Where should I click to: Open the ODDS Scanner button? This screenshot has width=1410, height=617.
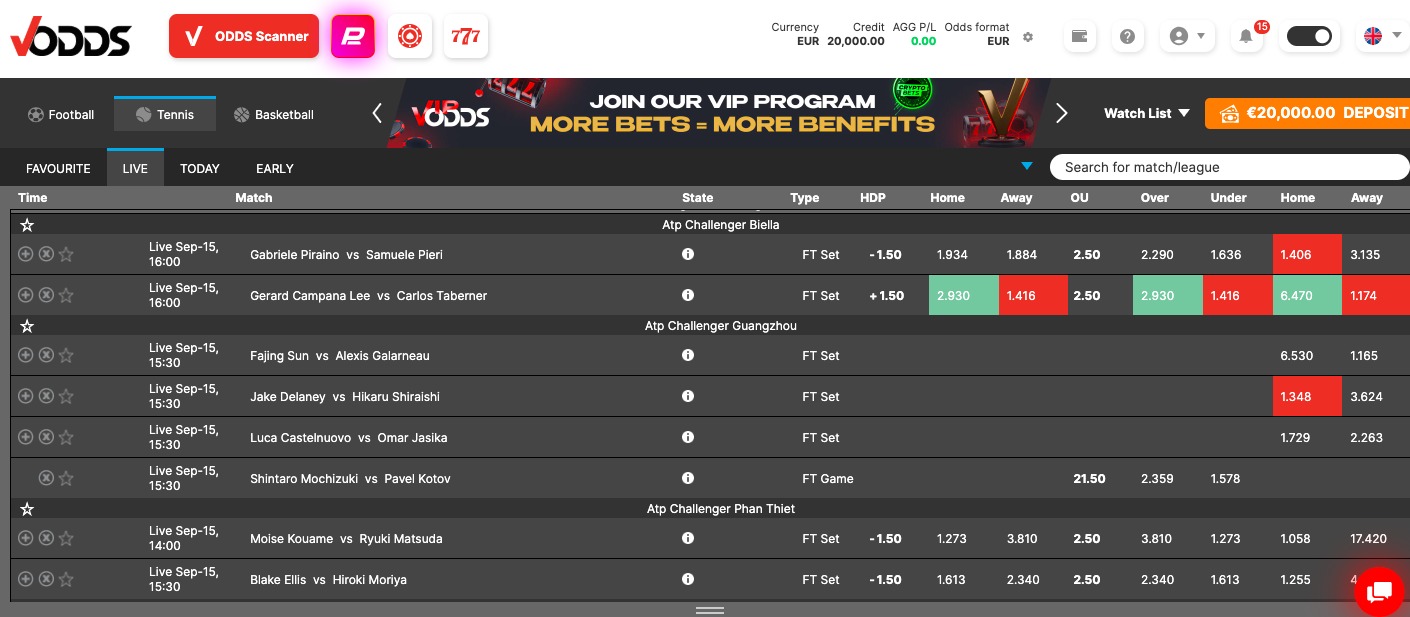tap(244, 36)
